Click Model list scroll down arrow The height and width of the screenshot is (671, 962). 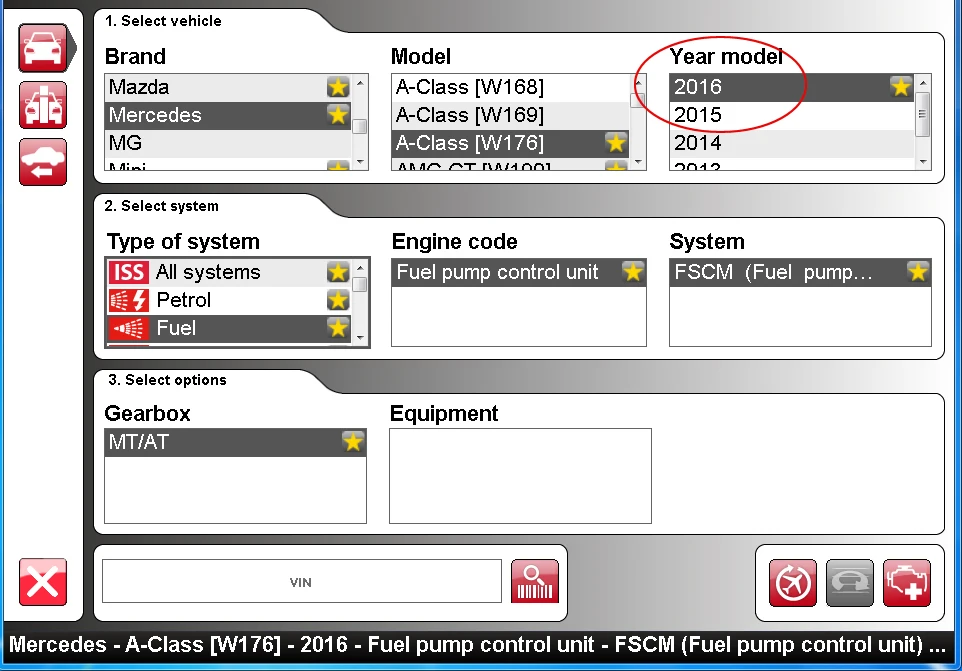(638, 162)
